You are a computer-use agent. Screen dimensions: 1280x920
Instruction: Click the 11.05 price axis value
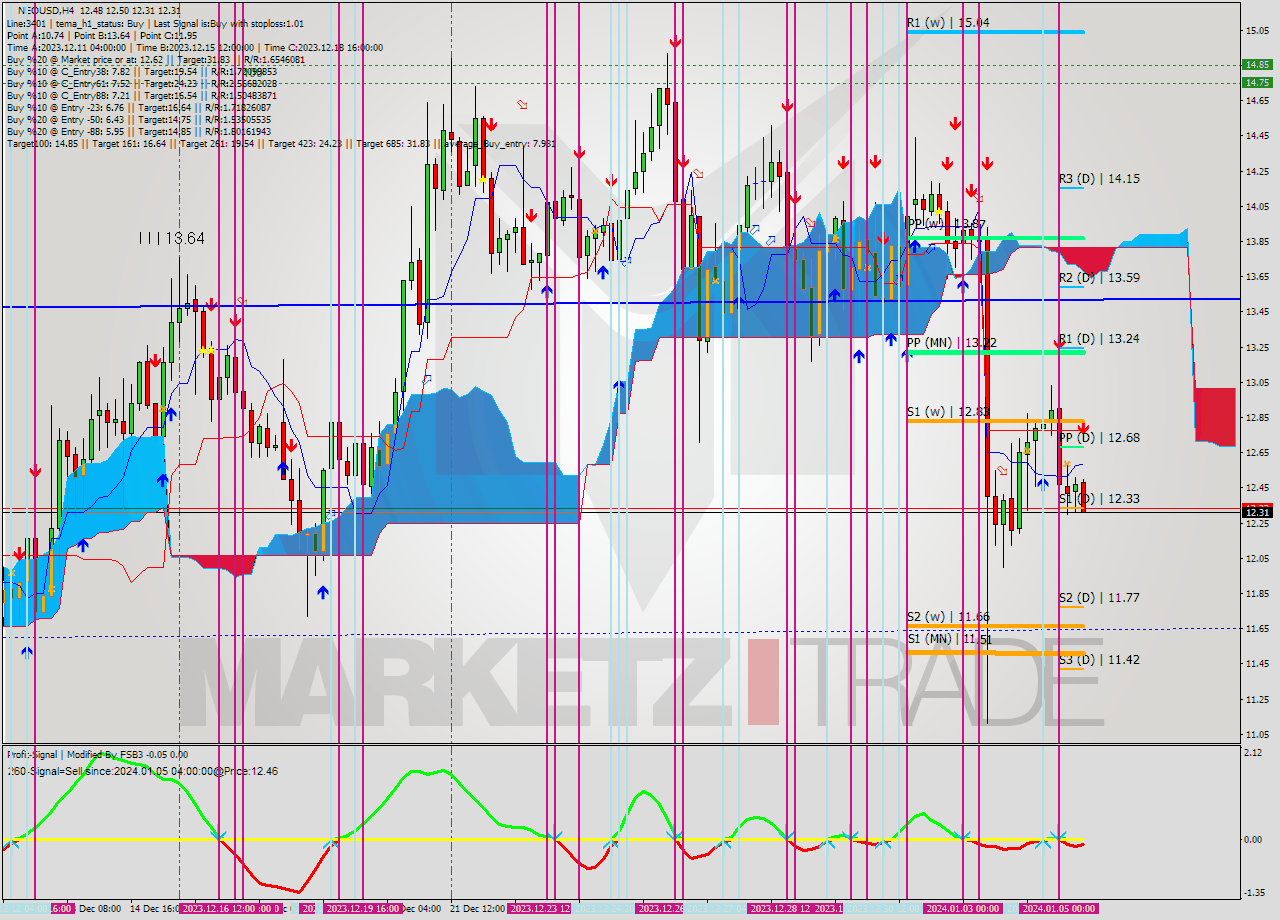tap(1256, 734)
